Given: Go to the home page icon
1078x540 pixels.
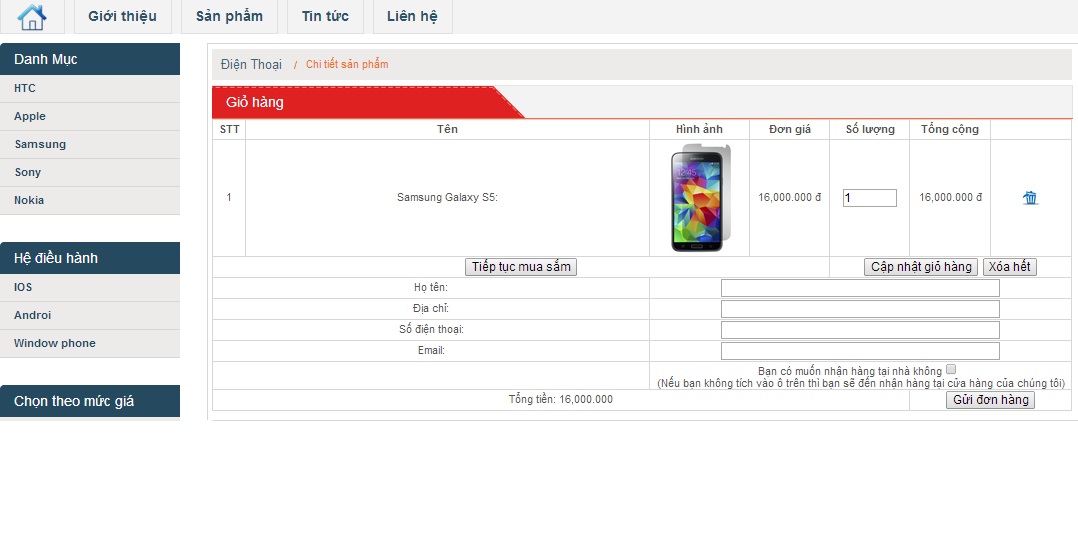Looking at the screenshot, I should point(32,17).
